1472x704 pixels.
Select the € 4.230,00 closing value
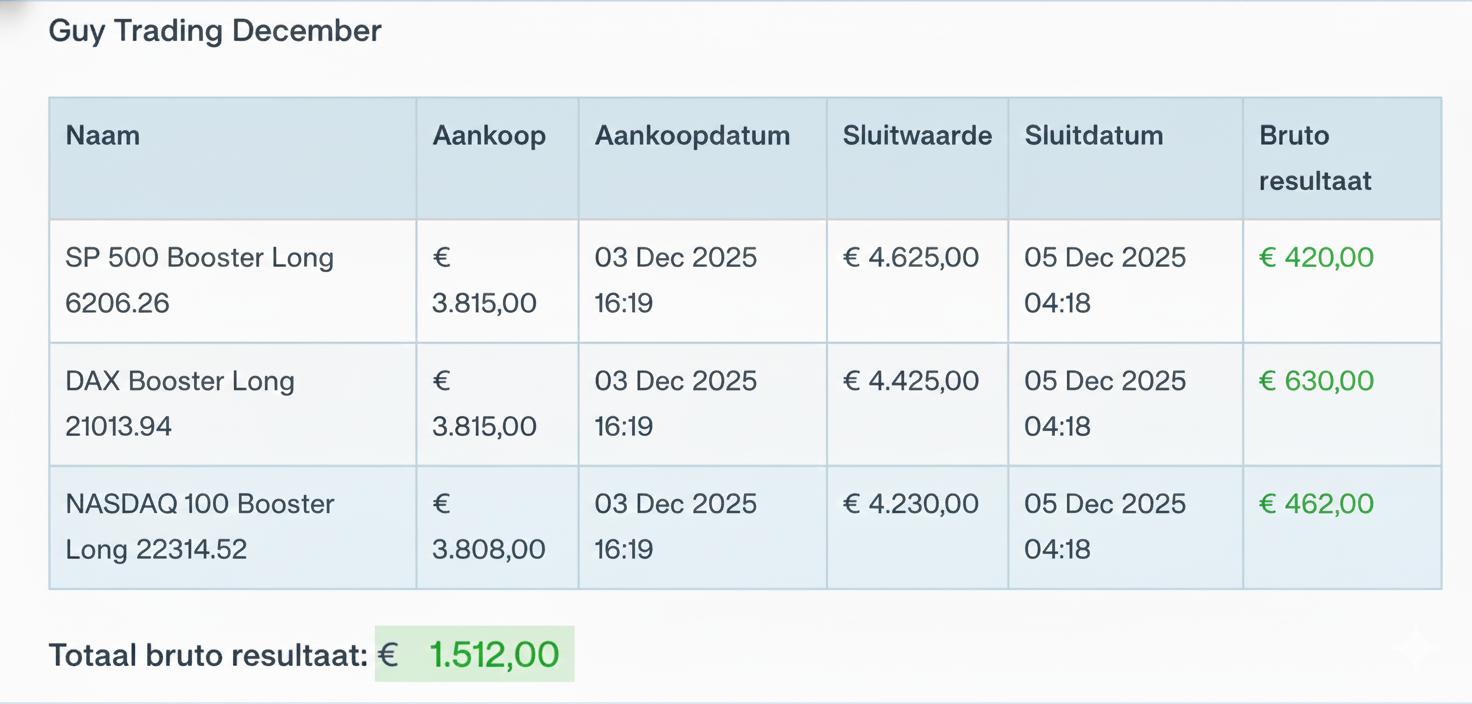pos(911,504)
